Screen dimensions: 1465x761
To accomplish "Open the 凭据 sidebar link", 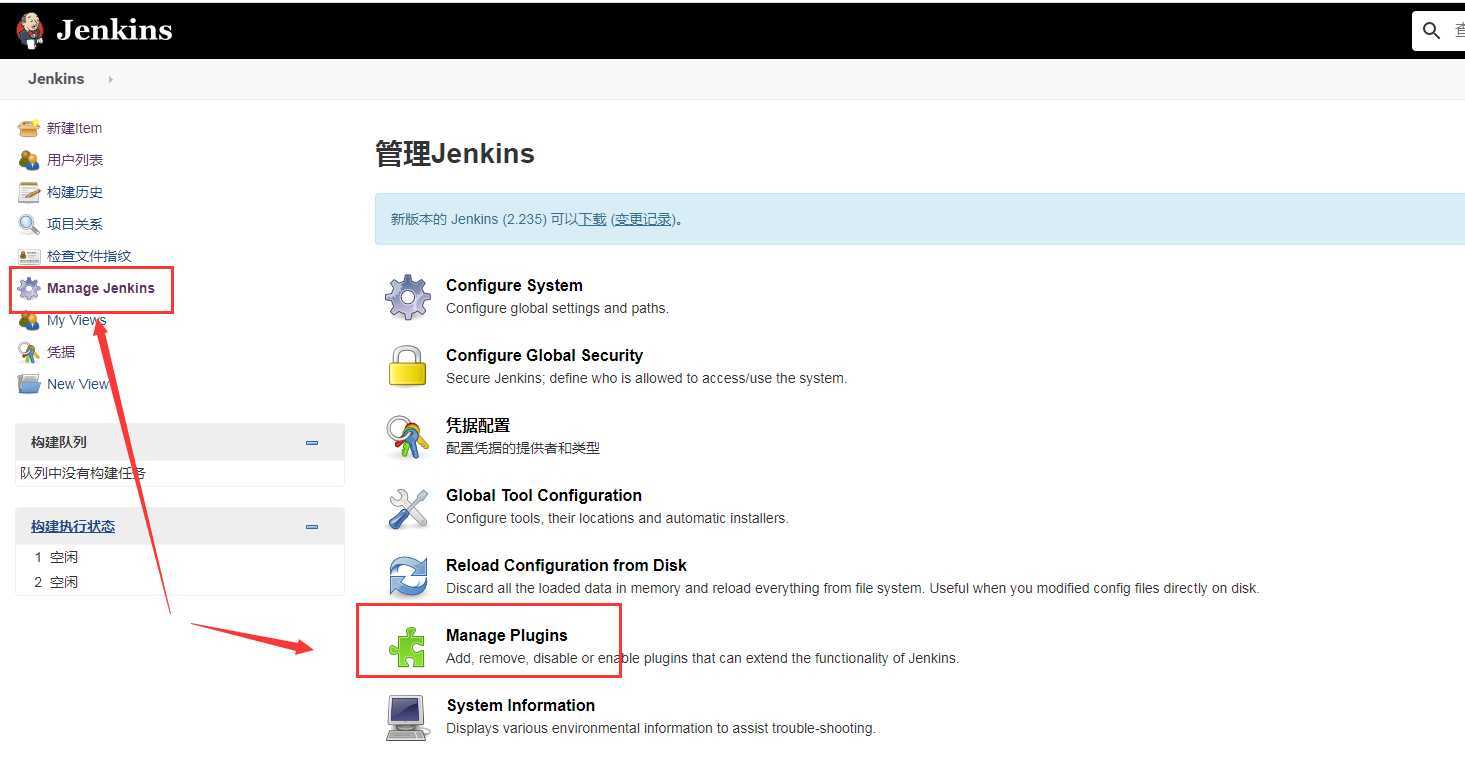I will click(61, 352).
